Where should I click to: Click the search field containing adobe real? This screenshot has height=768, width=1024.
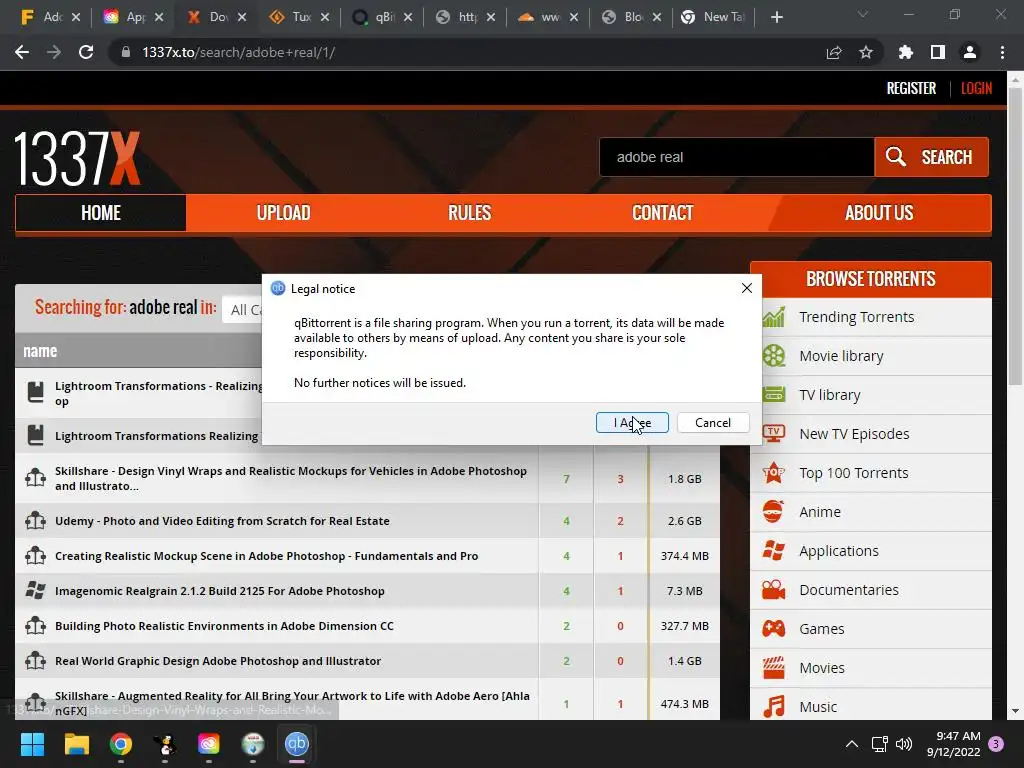click(737, 157)
